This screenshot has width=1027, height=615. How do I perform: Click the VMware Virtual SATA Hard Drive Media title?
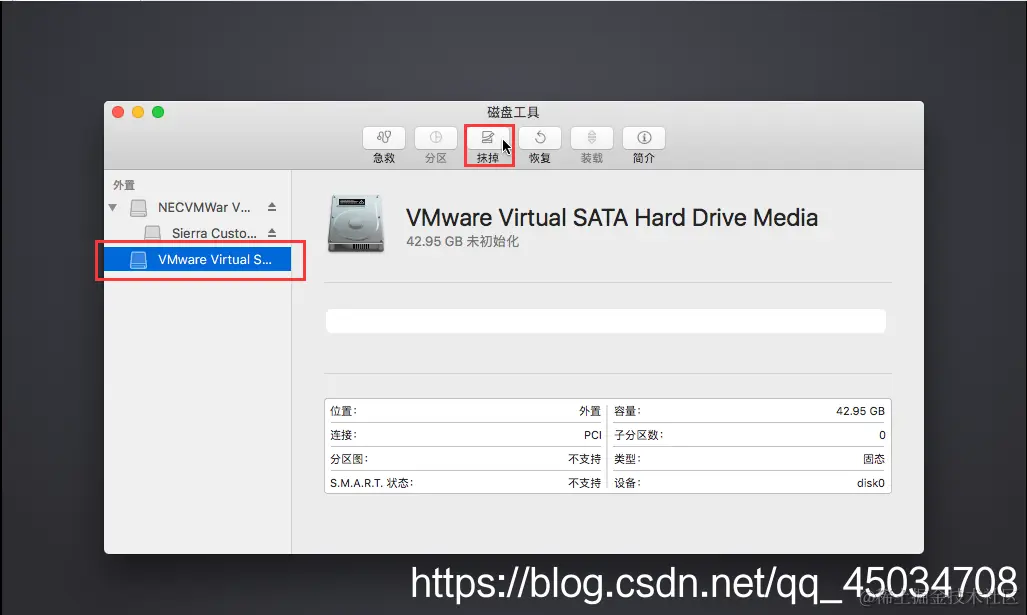click(612, 217)
